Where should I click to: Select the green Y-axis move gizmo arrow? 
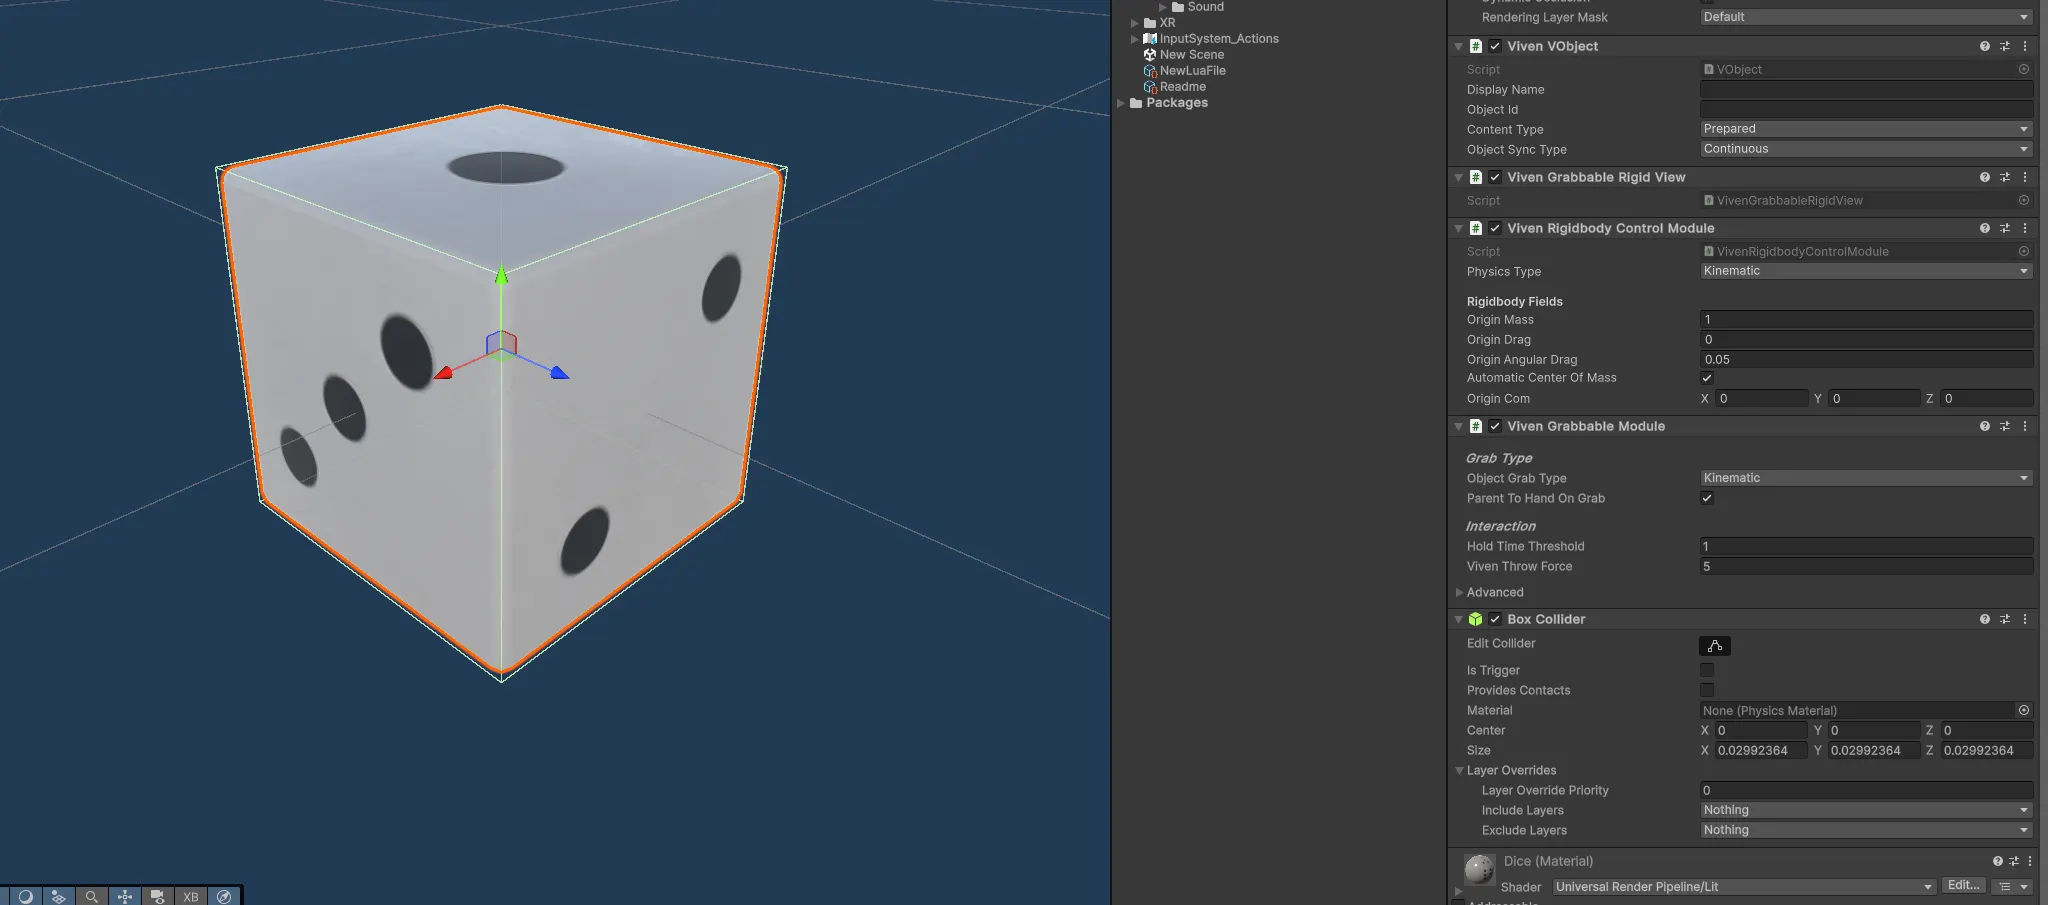[502, 273]
